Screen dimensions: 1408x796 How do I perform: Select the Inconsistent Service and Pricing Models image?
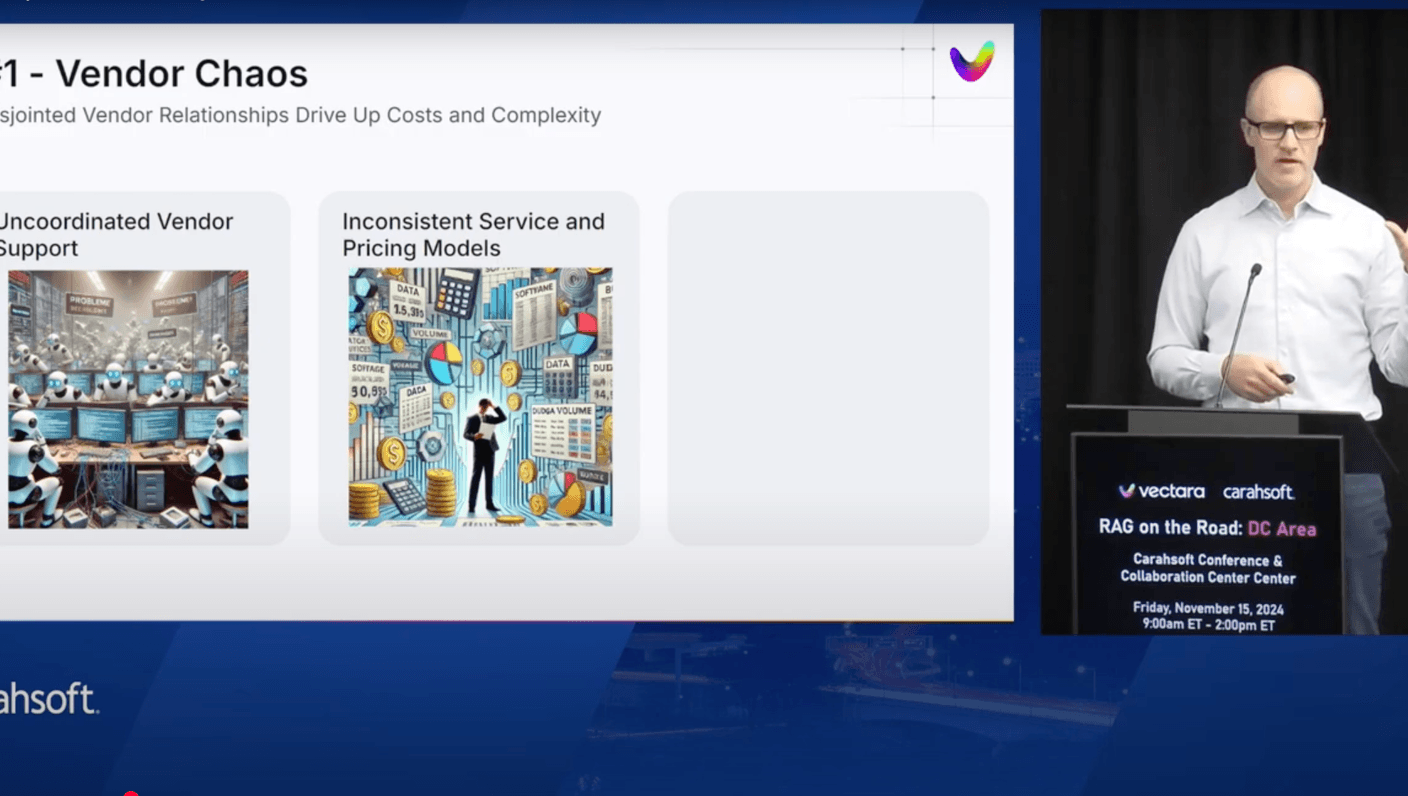pos(480,396)
